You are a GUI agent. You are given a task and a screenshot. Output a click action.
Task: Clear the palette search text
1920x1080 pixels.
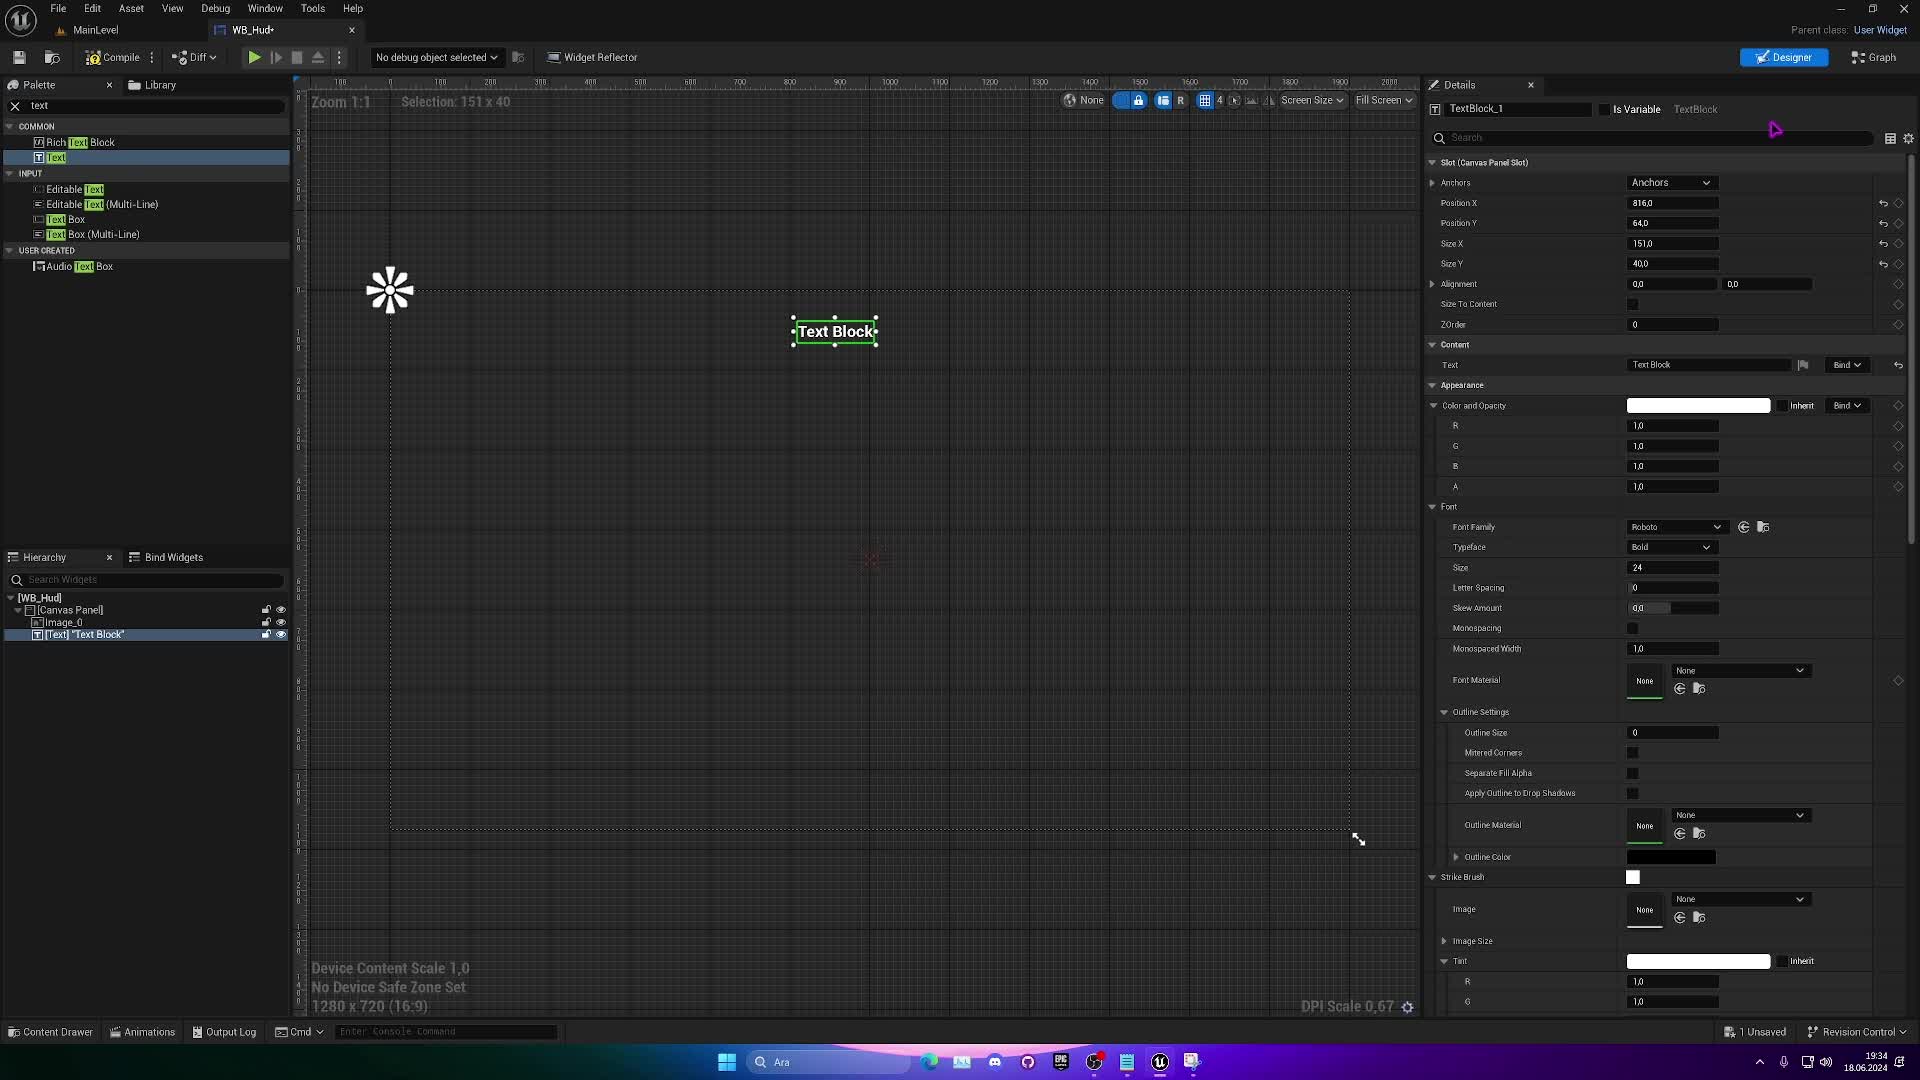[15, 105]
